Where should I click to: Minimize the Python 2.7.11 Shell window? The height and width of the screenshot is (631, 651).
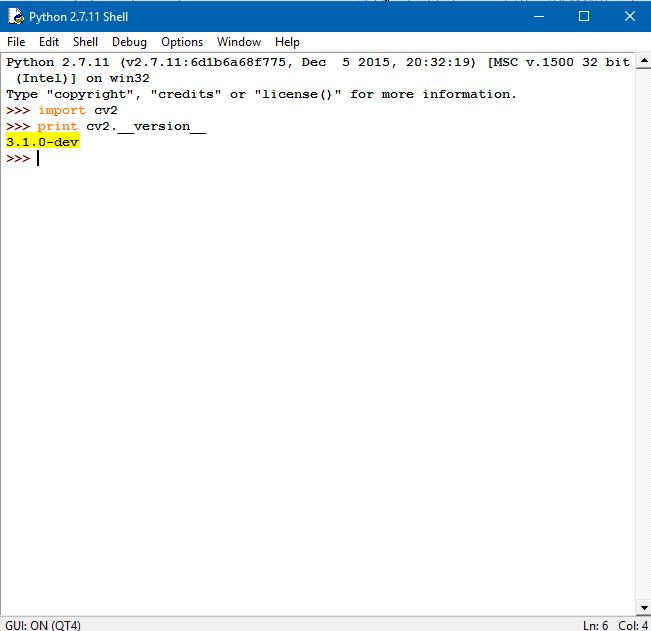538,16
